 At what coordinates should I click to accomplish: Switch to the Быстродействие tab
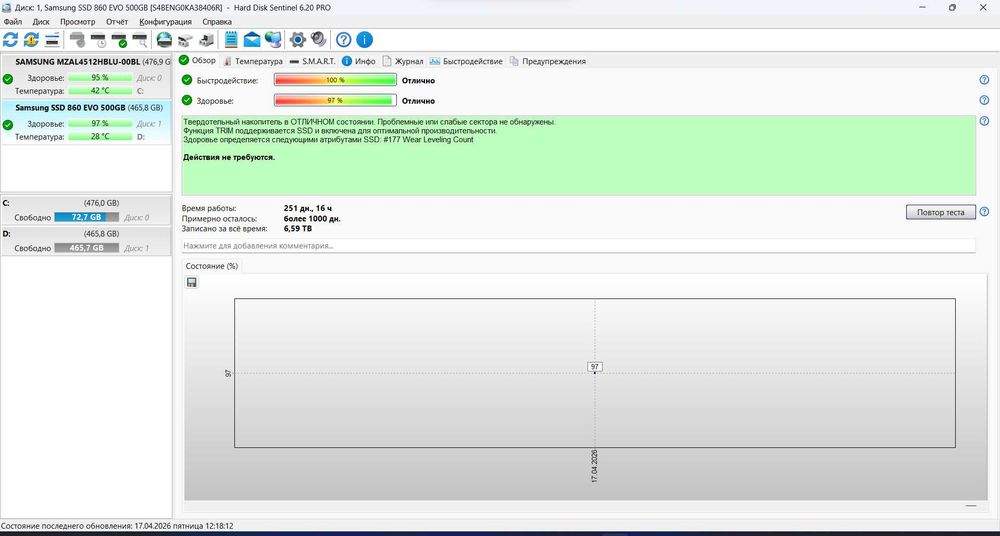click(466, 61)
